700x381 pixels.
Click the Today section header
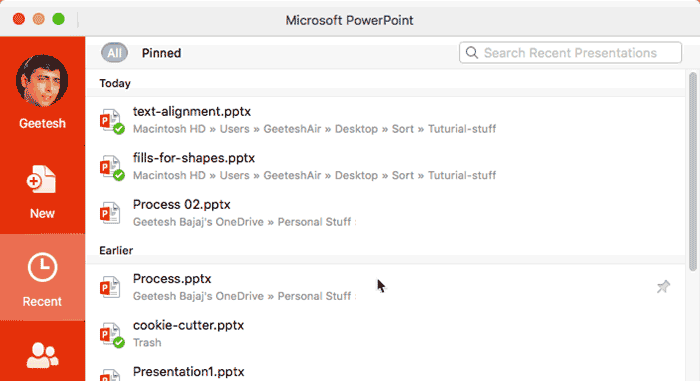tap(115, 84)
